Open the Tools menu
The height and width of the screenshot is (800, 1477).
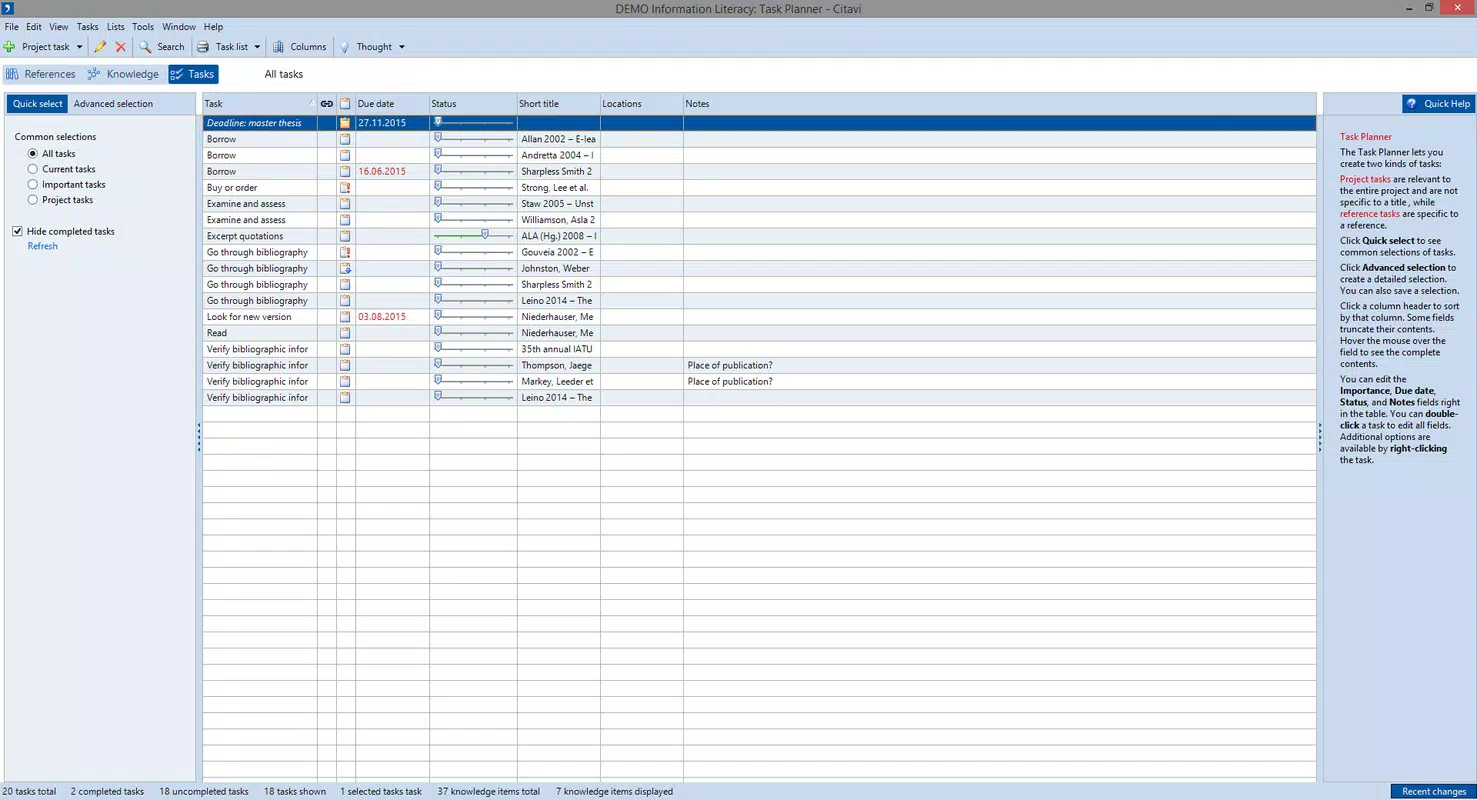pyautogui.click(x=143, y=27)
